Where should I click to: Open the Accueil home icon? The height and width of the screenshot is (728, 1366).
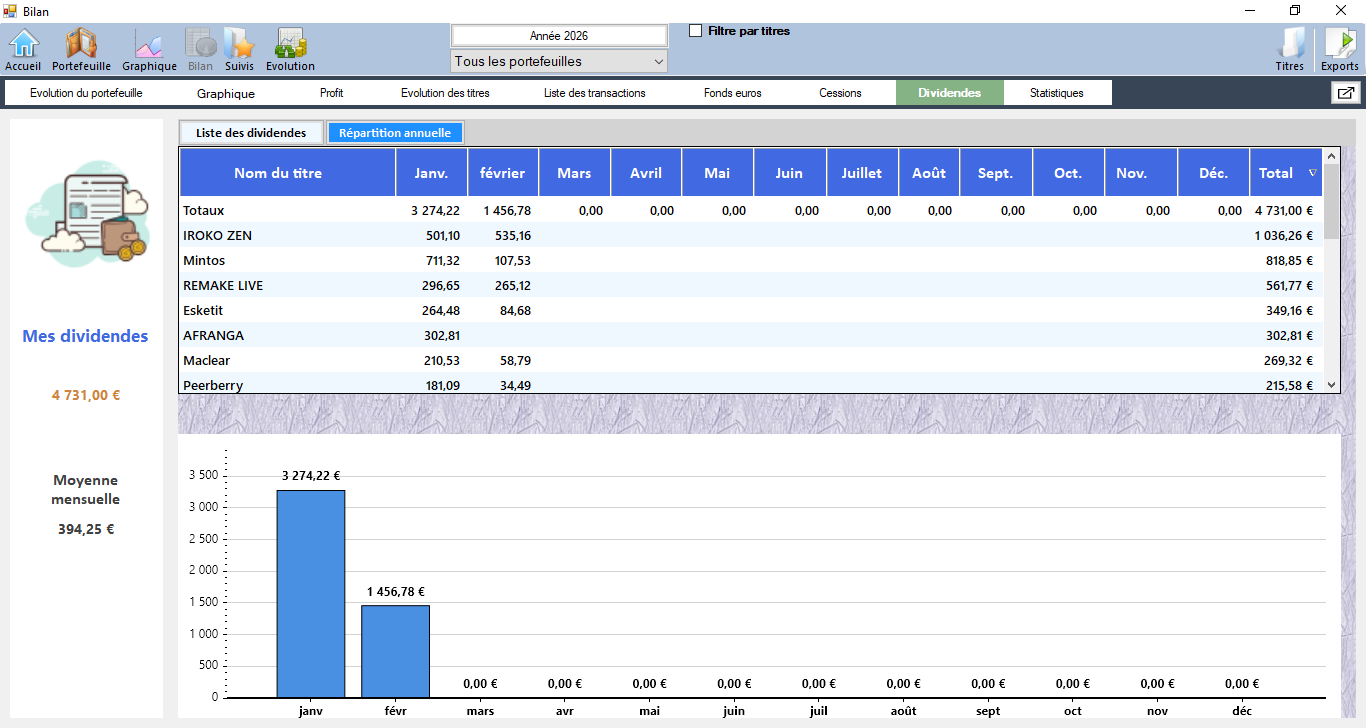pos(23,49)
